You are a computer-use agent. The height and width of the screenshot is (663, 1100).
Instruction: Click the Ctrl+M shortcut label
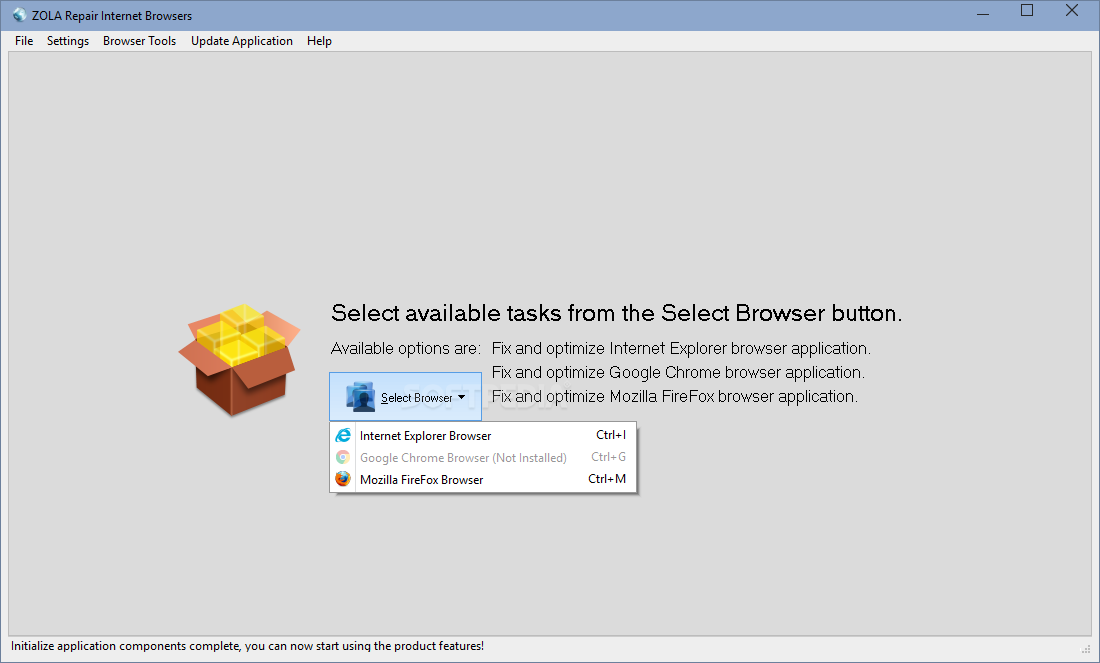[x=607, y=479]
